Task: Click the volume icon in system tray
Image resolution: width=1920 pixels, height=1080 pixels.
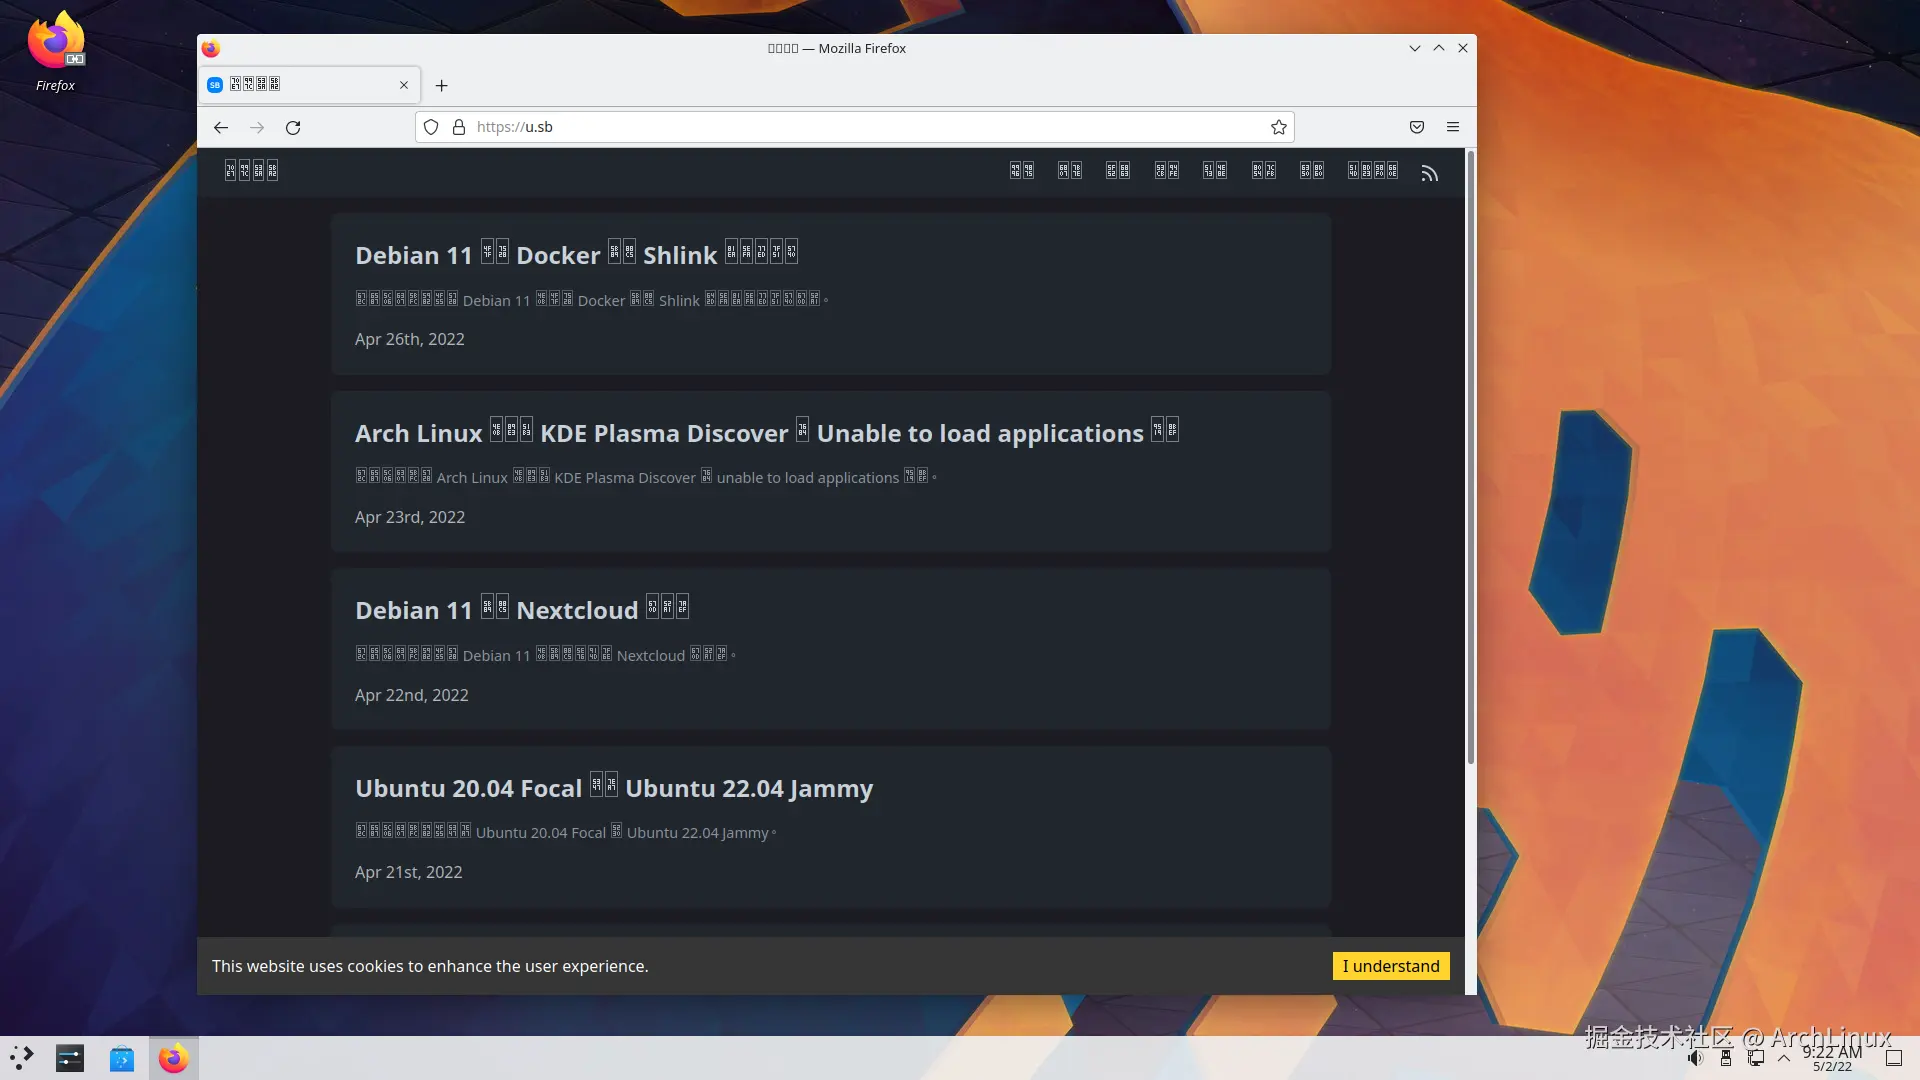Action: coord(1695,1058)
